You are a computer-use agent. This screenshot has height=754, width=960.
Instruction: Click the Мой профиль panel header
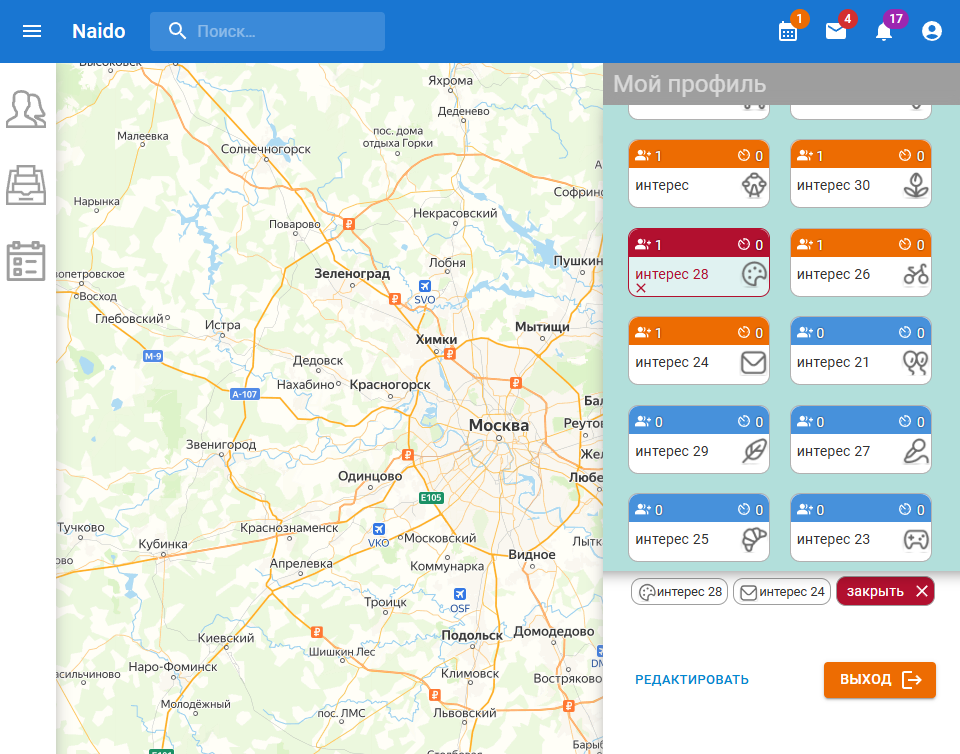(x=781, y=84)
